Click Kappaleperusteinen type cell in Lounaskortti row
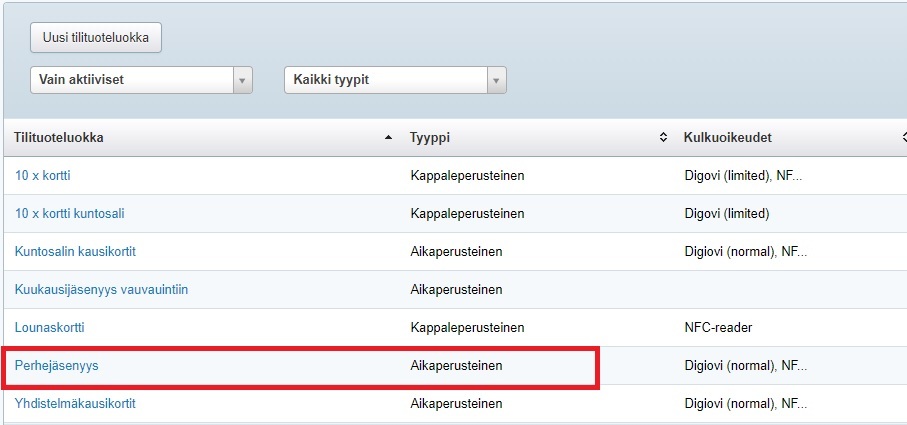Screen dimensions: 907x425 (467, 328)
